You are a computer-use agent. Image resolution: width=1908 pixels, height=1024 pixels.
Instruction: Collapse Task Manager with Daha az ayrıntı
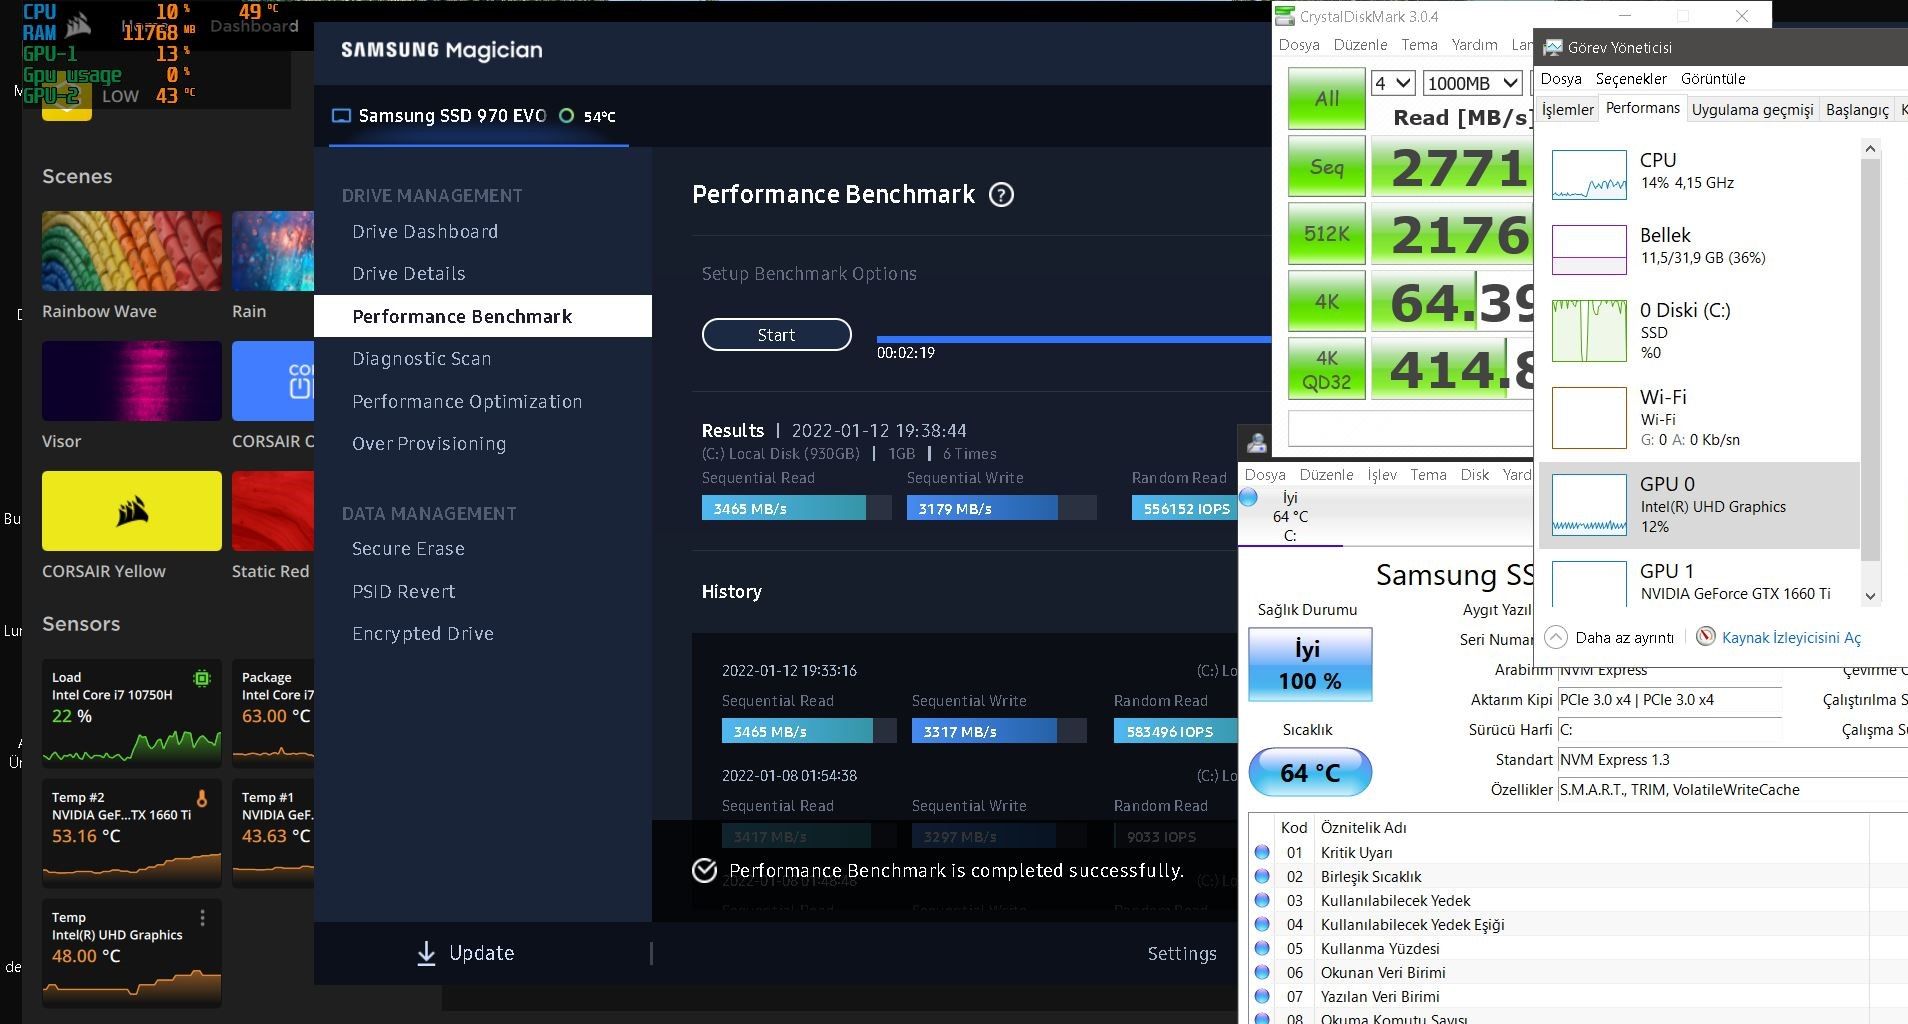1609,637
